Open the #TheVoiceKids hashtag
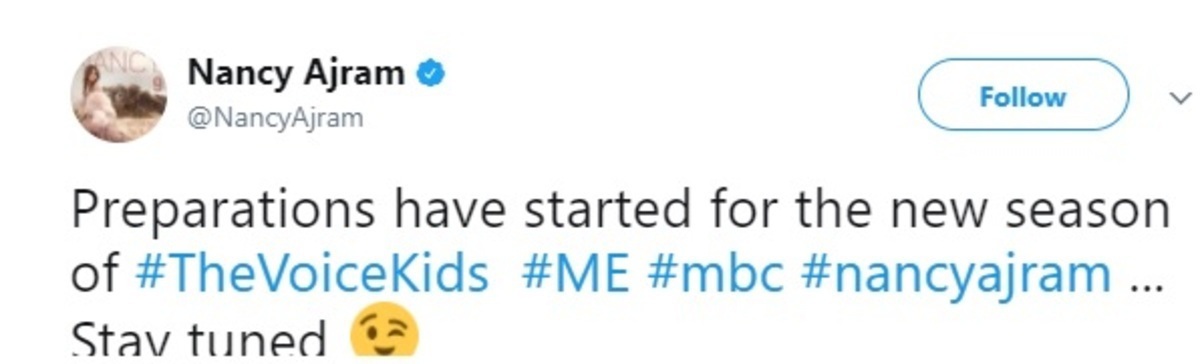Viewport: 1200px width, 364px height. pyautogui.click(x=311, y=274)
